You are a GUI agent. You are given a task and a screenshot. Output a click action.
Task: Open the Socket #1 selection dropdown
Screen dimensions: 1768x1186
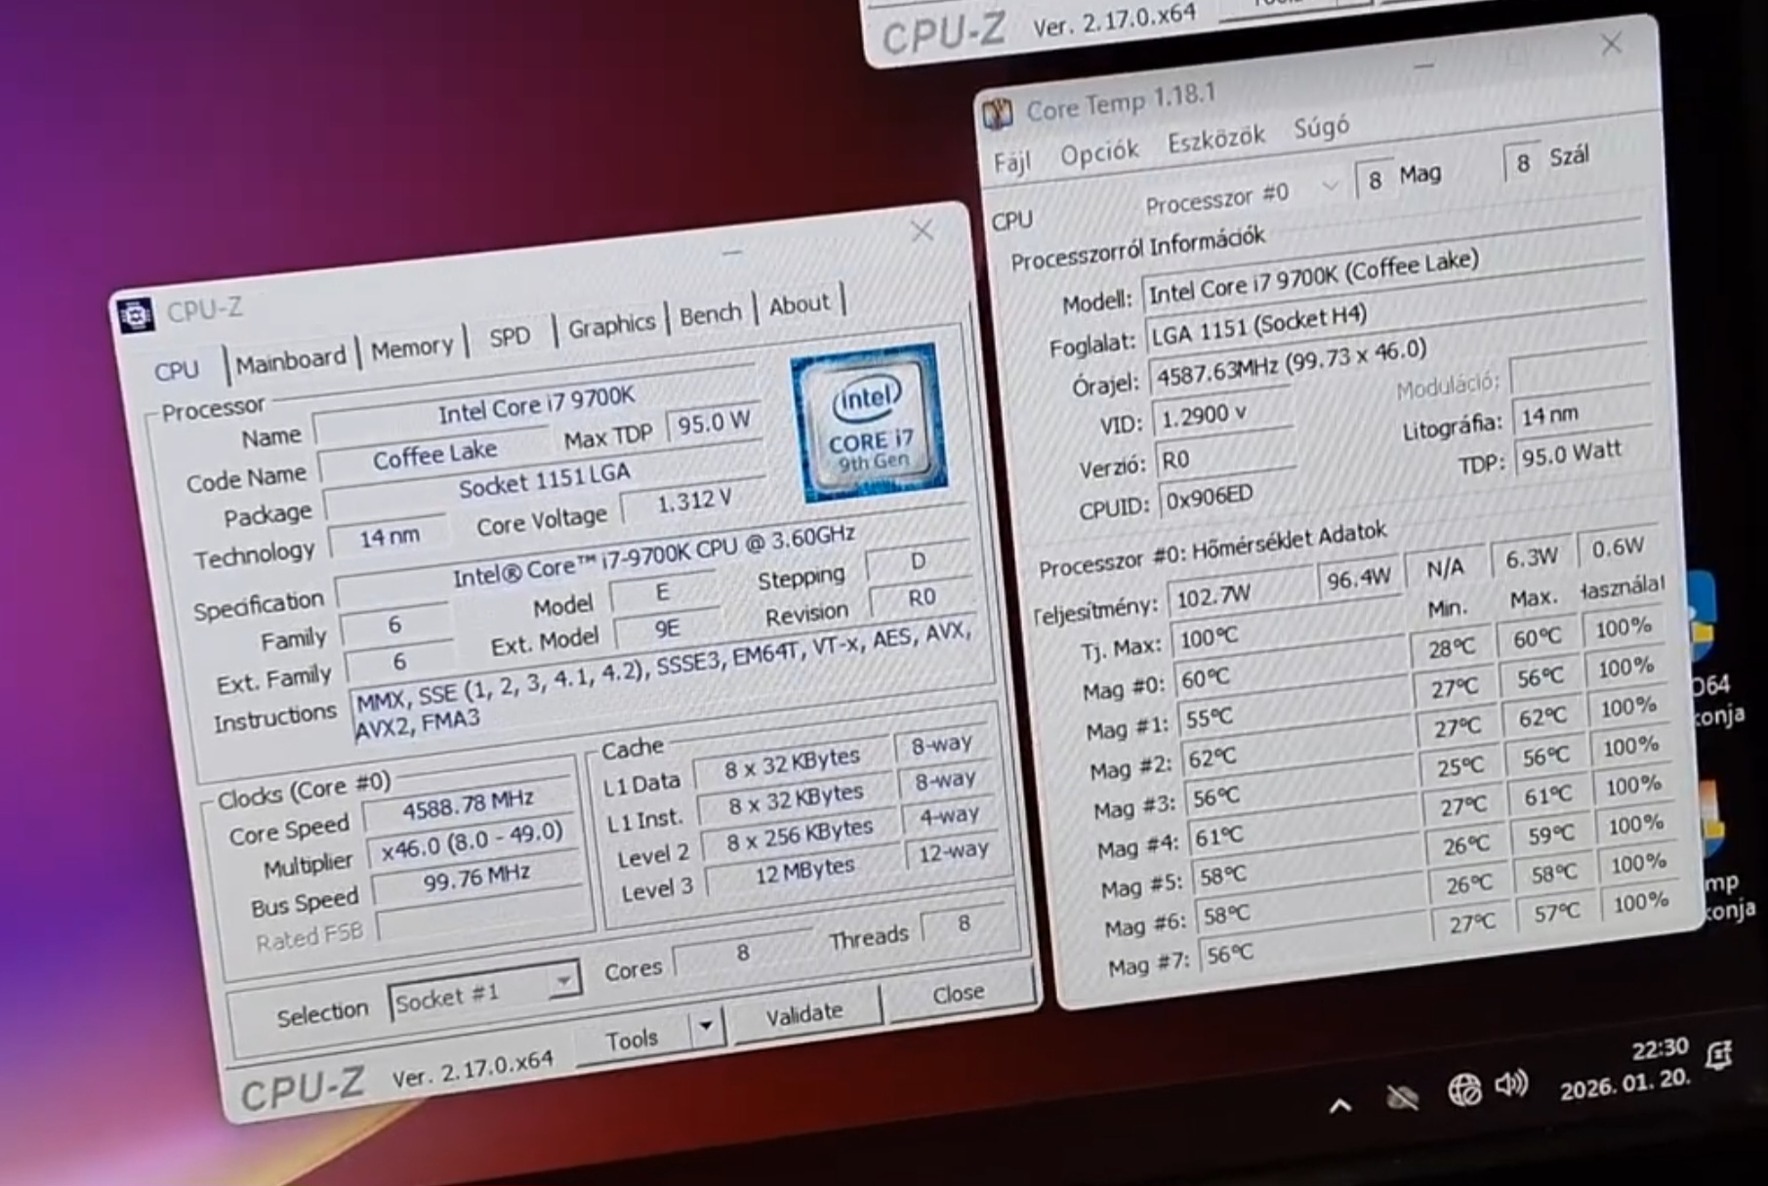pos(484,990)
